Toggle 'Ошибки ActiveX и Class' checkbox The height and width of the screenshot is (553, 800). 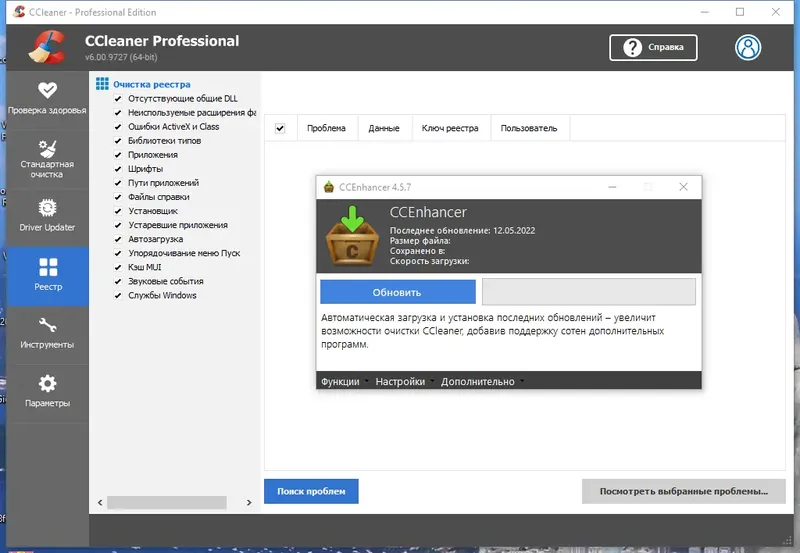click(x=118, y=127)
